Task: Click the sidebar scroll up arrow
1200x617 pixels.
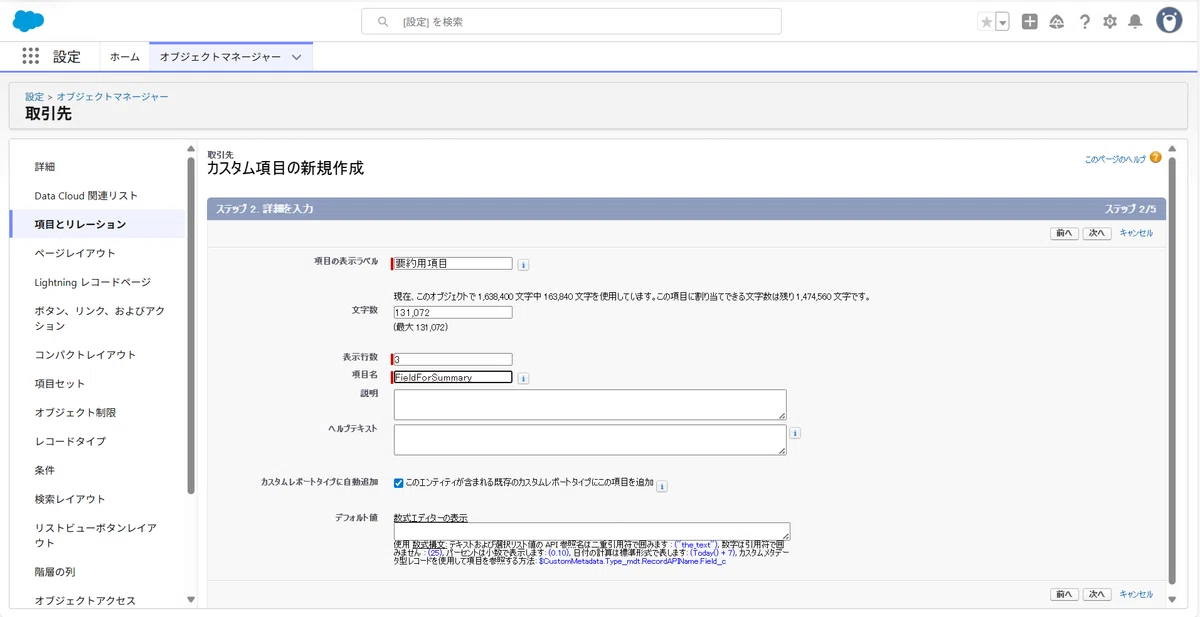Action: (x=191, y=149)
